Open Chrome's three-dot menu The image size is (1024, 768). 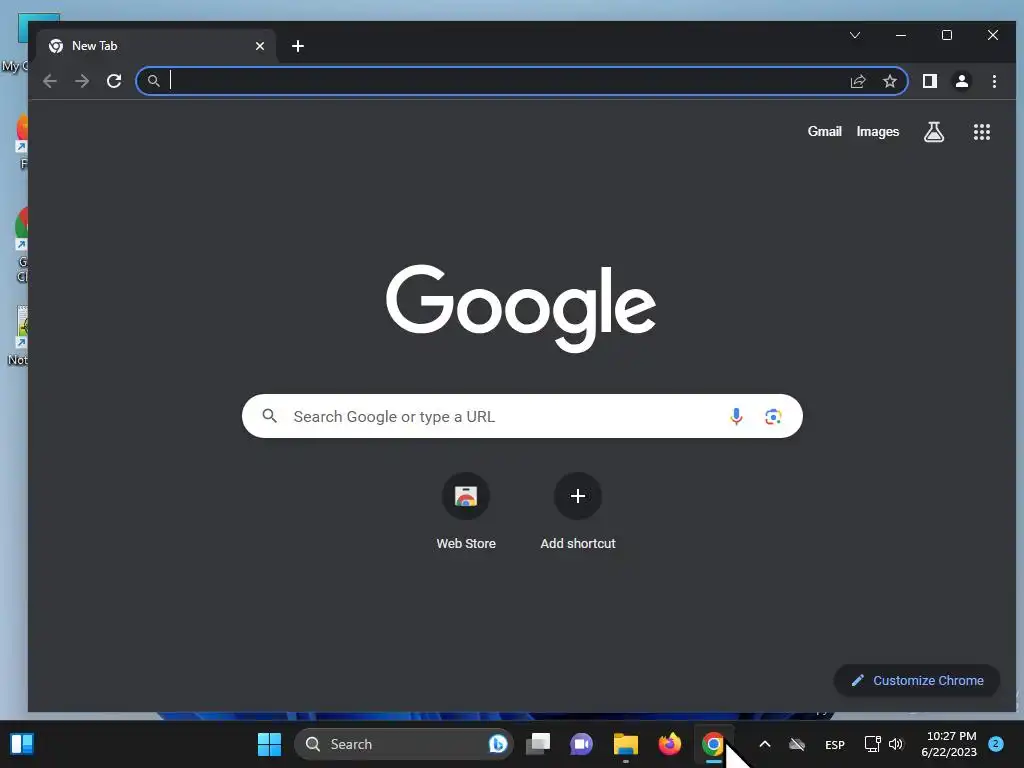(994, 81)
